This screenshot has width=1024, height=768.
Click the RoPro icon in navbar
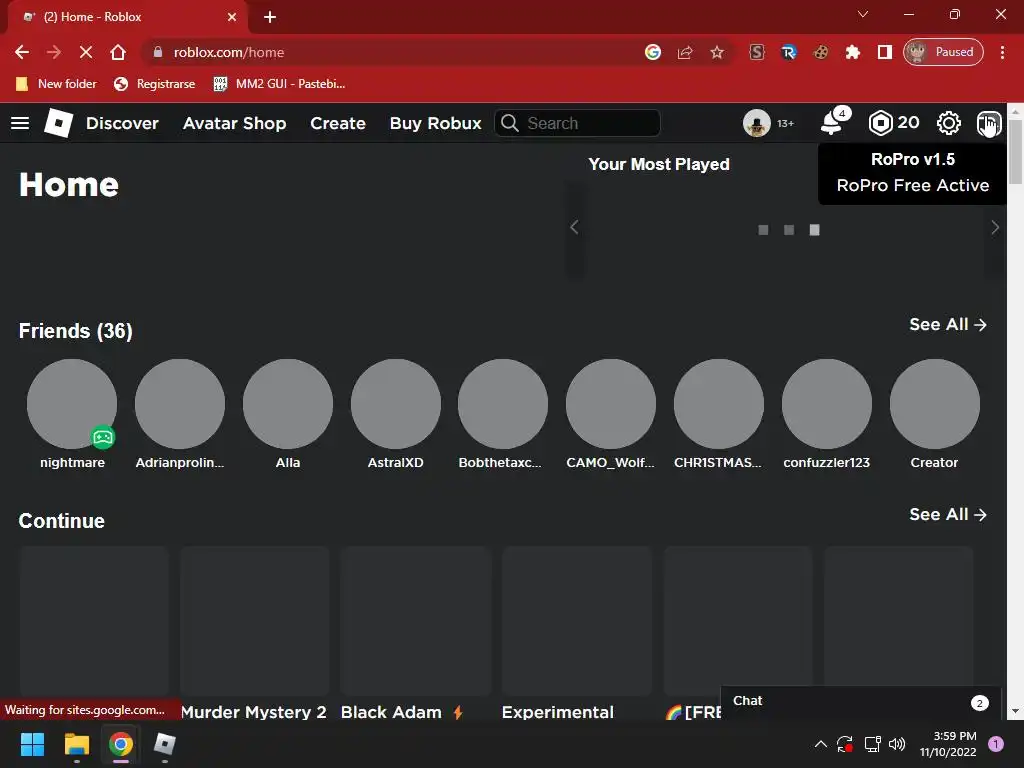click(988, 123)
